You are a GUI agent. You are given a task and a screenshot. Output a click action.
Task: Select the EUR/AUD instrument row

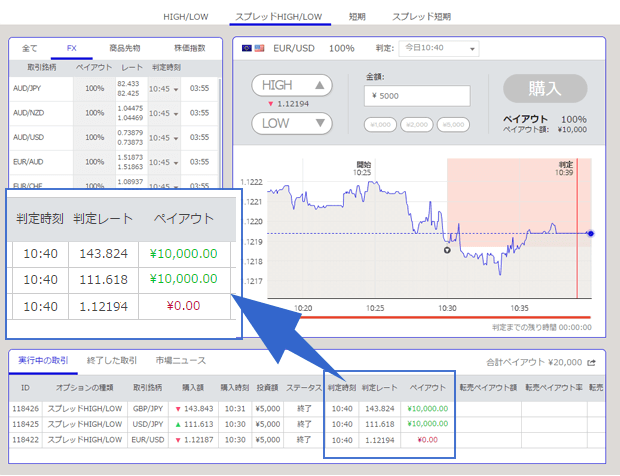point(114,162)
